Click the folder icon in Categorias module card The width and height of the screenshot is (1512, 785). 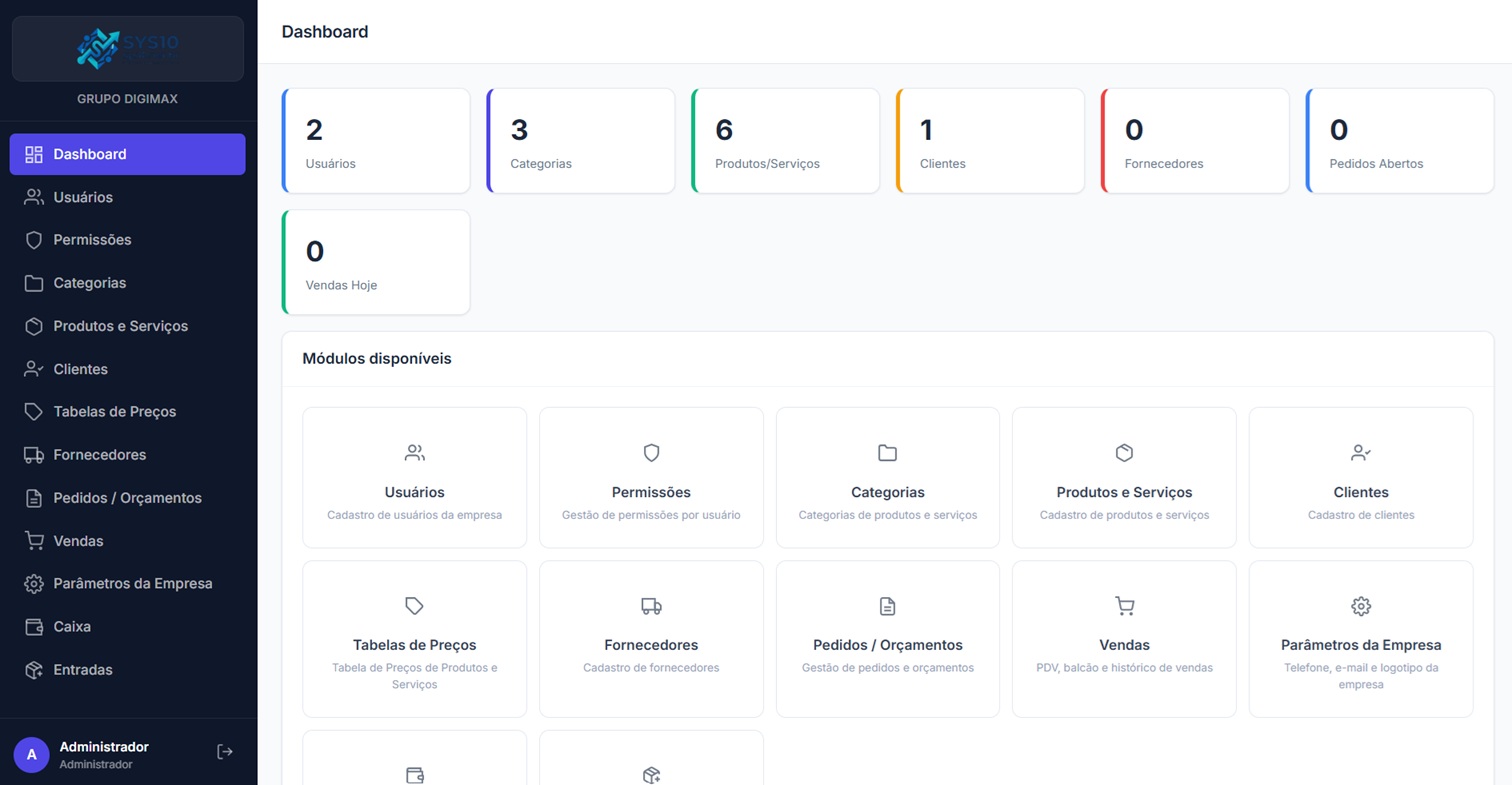click(888, 453)
